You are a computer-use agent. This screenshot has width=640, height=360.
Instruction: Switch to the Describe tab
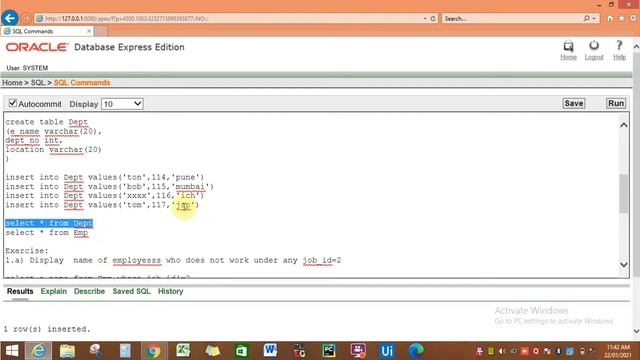(89, 291)
